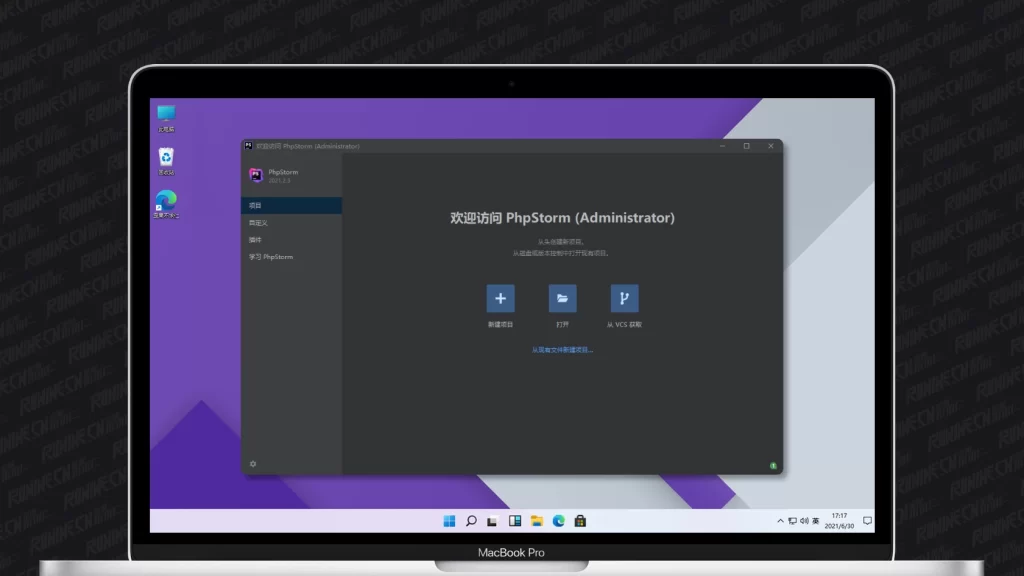Screen dimensions: 1024x576
Task: Expand the system tray hidden icons chevron
Action: 780,521
